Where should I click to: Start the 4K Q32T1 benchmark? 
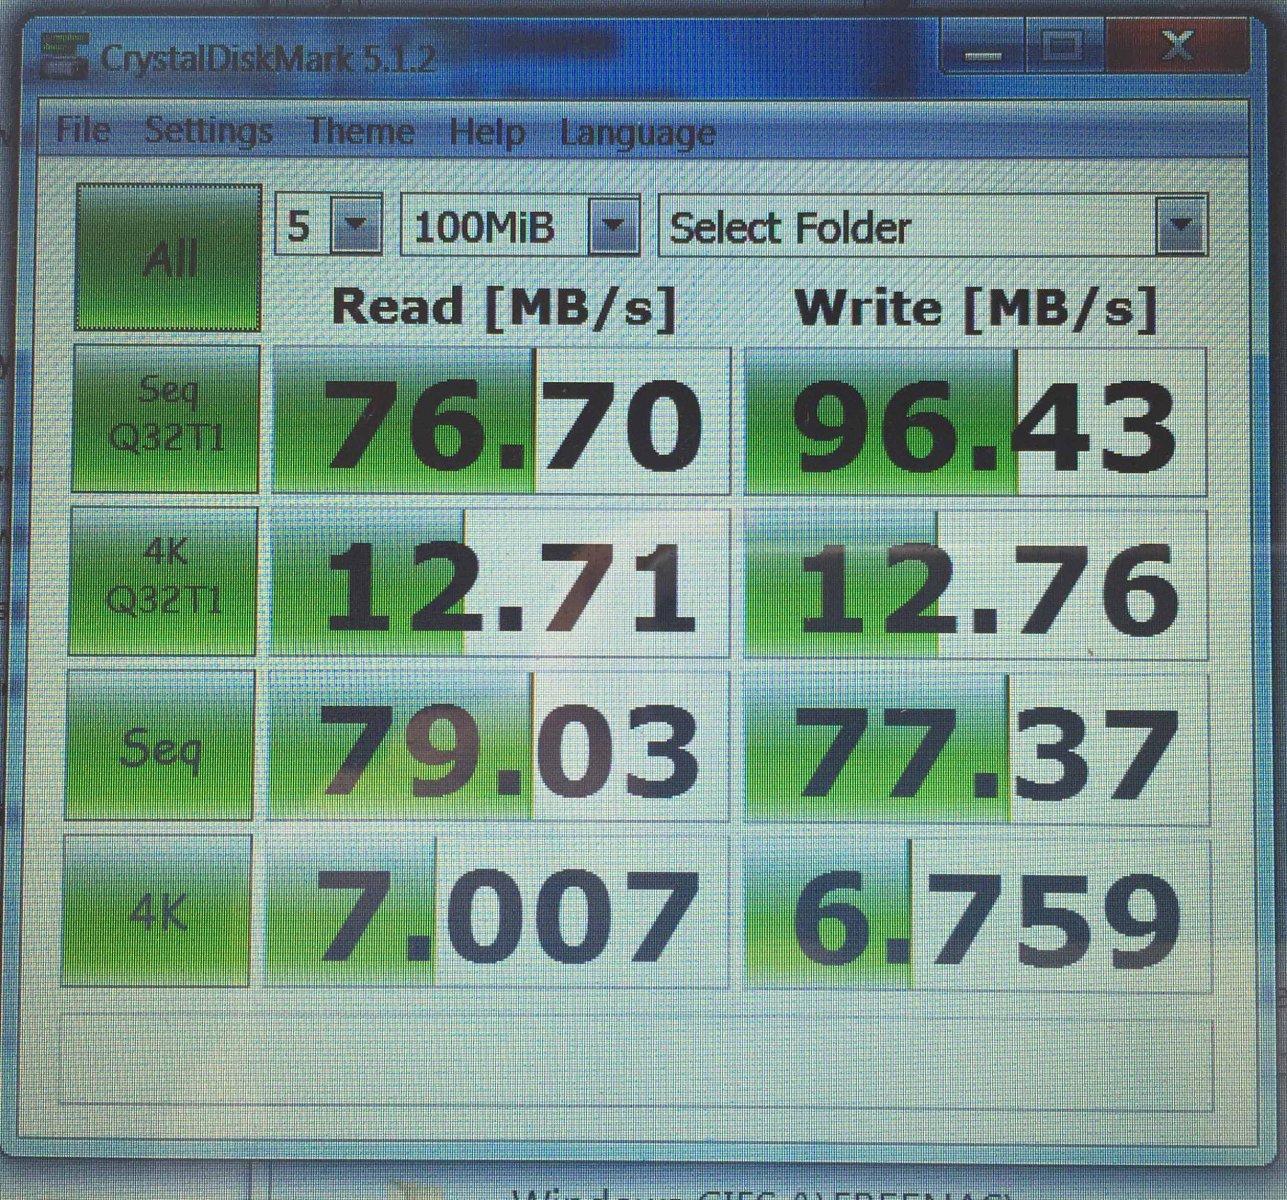coord(164,581)
